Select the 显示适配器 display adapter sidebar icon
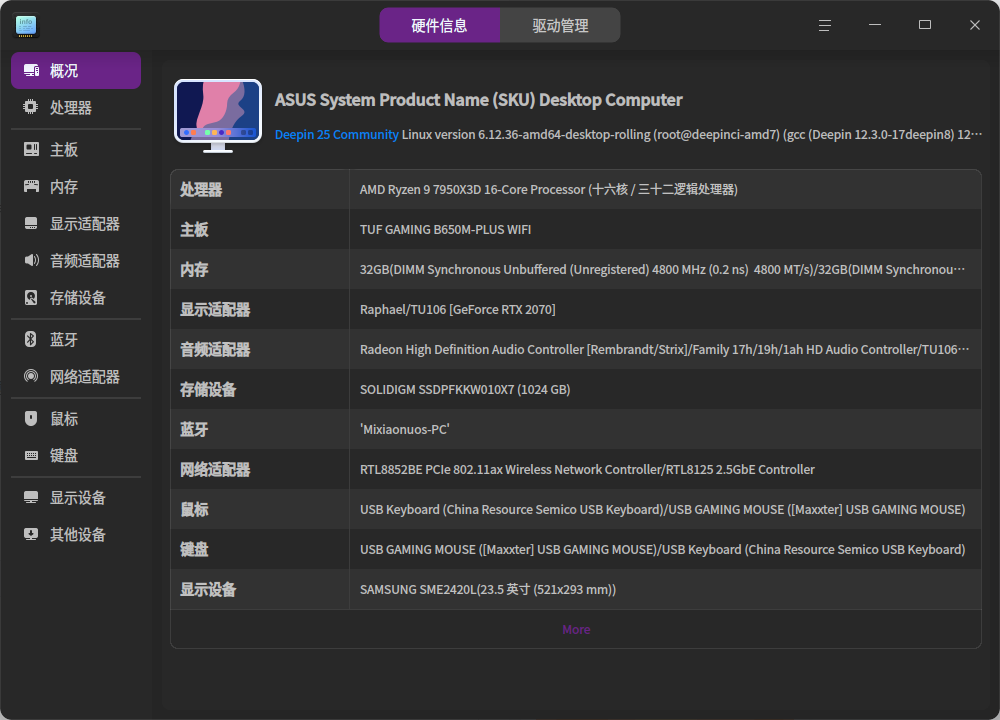The height and width of the screenshot is (720, 1000). click(x=31, y=223)
